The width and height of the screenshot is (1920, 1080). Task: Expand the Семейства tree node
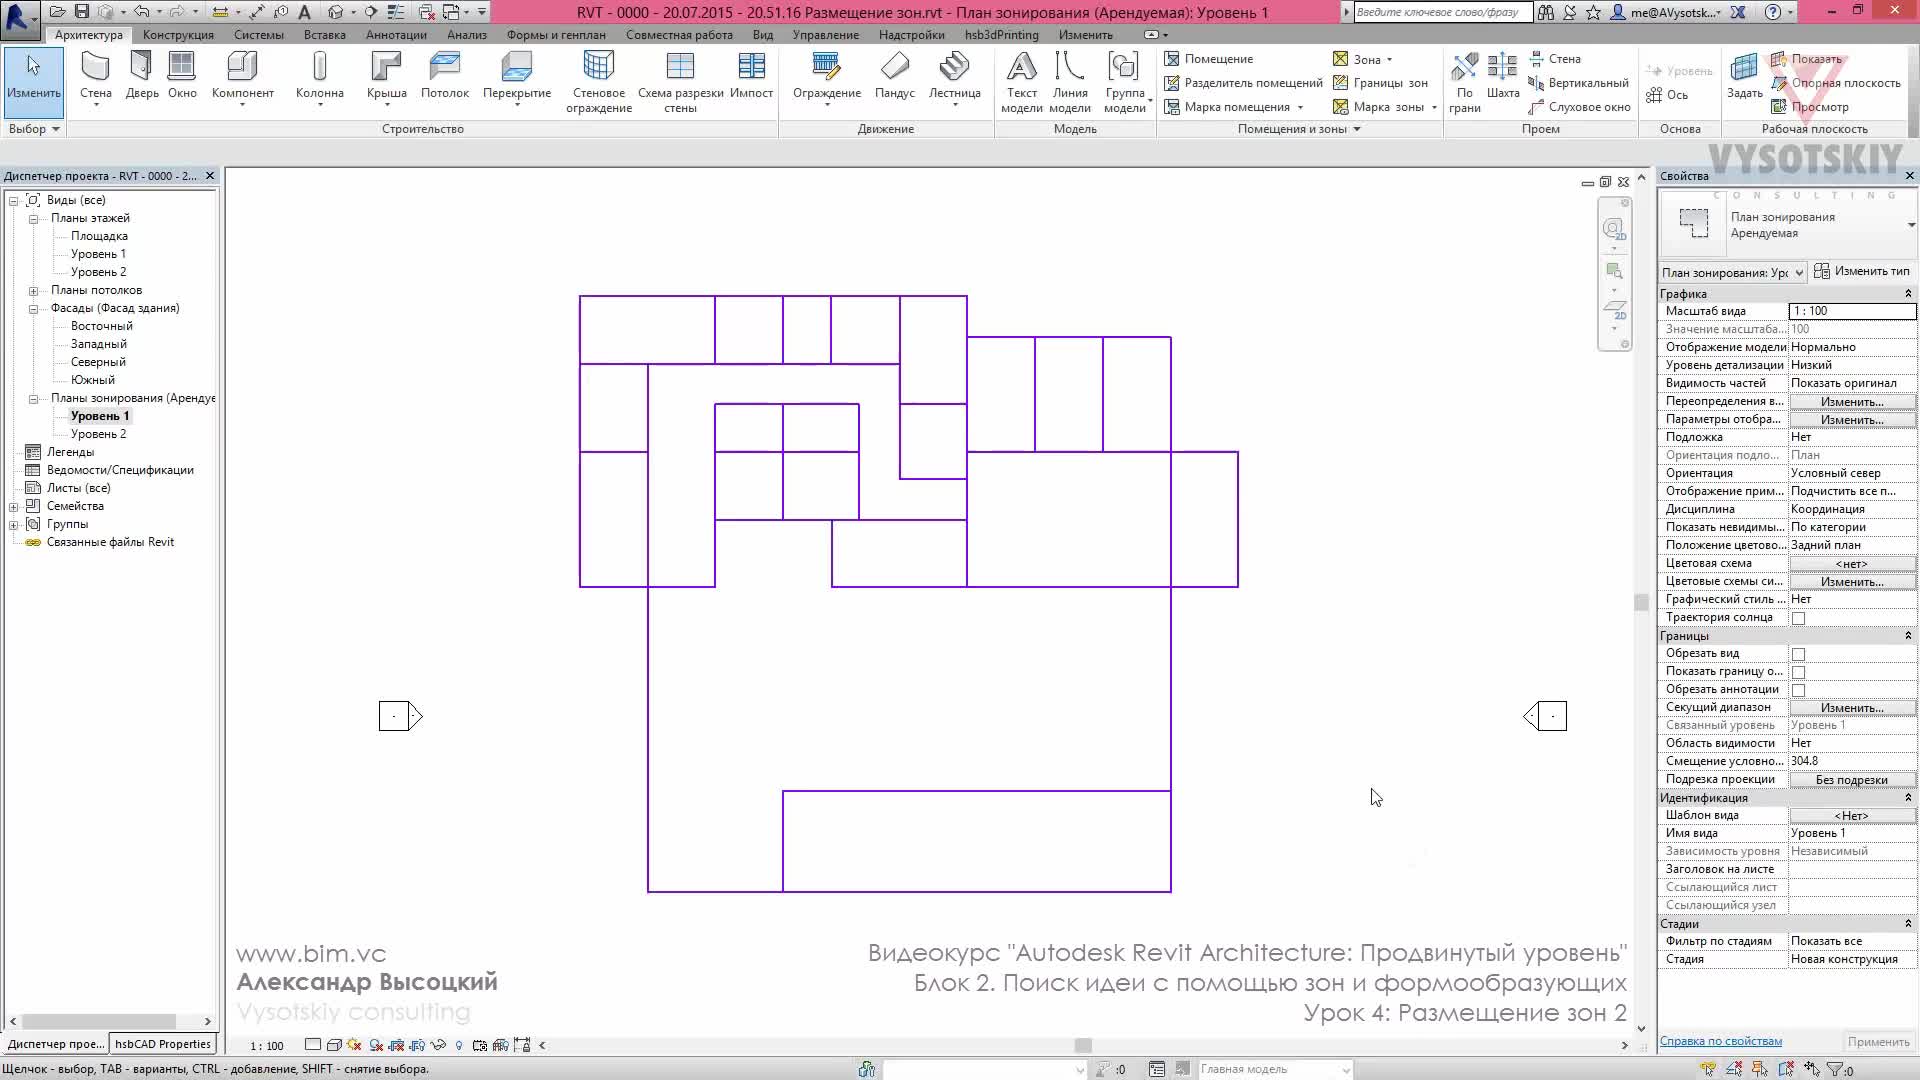[x=14, y=507]
